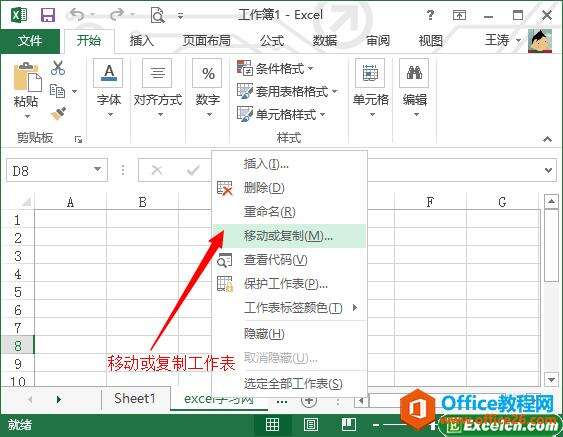
Task: Expand the 粘贴 paste options arrow
Action: pyautogui.click(x=27, y=117)
